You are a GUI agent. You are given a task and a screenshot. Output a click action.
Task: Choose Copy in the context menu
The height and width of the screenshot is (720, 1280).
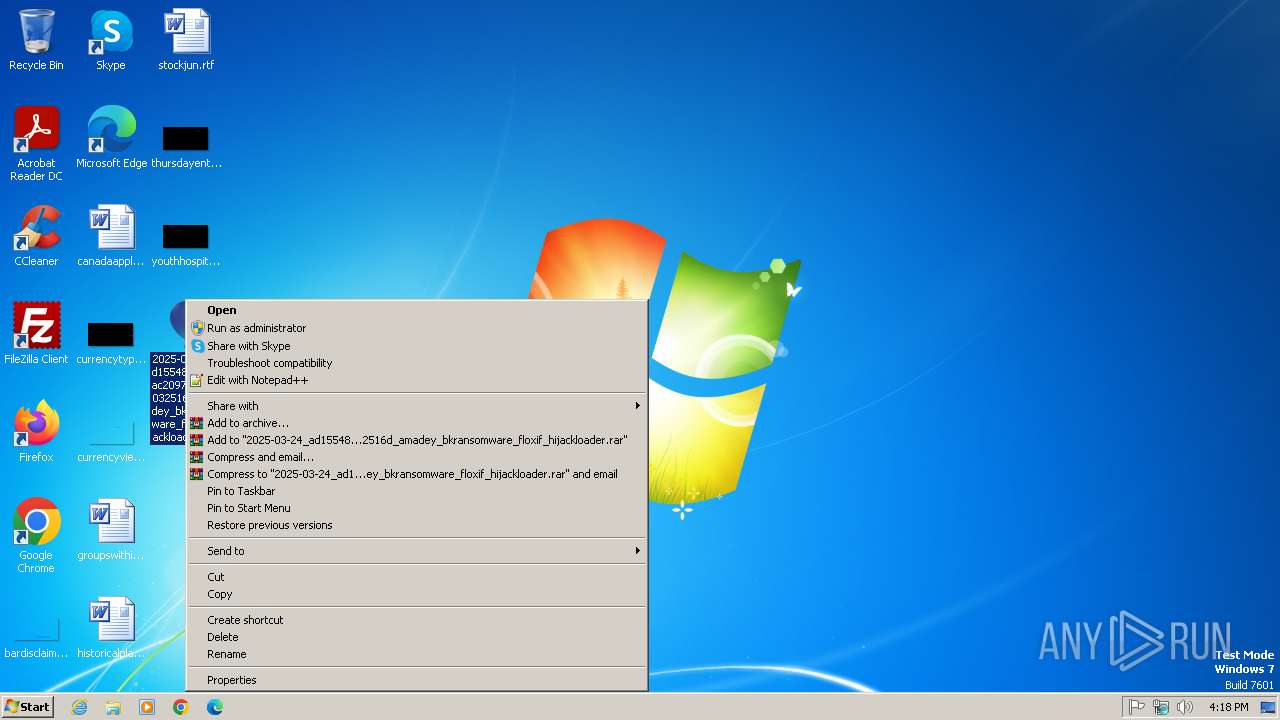pos(418,594)
